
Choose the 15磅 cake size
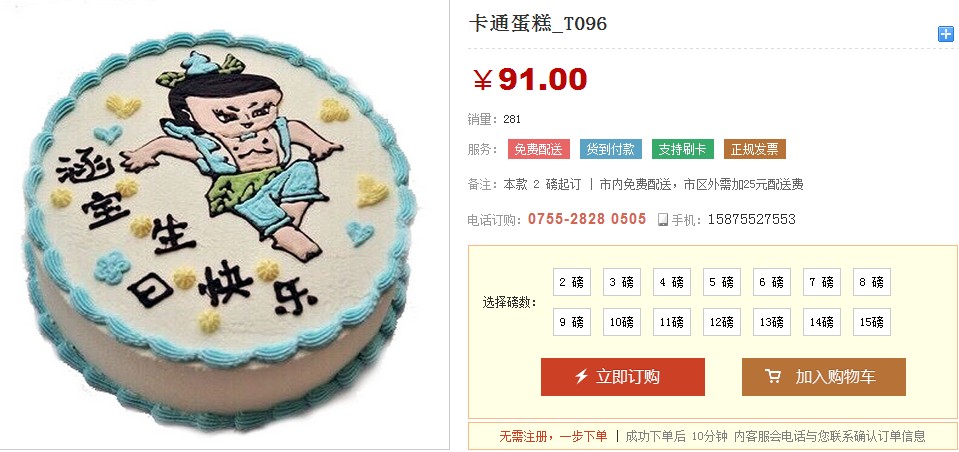point(872,322)
